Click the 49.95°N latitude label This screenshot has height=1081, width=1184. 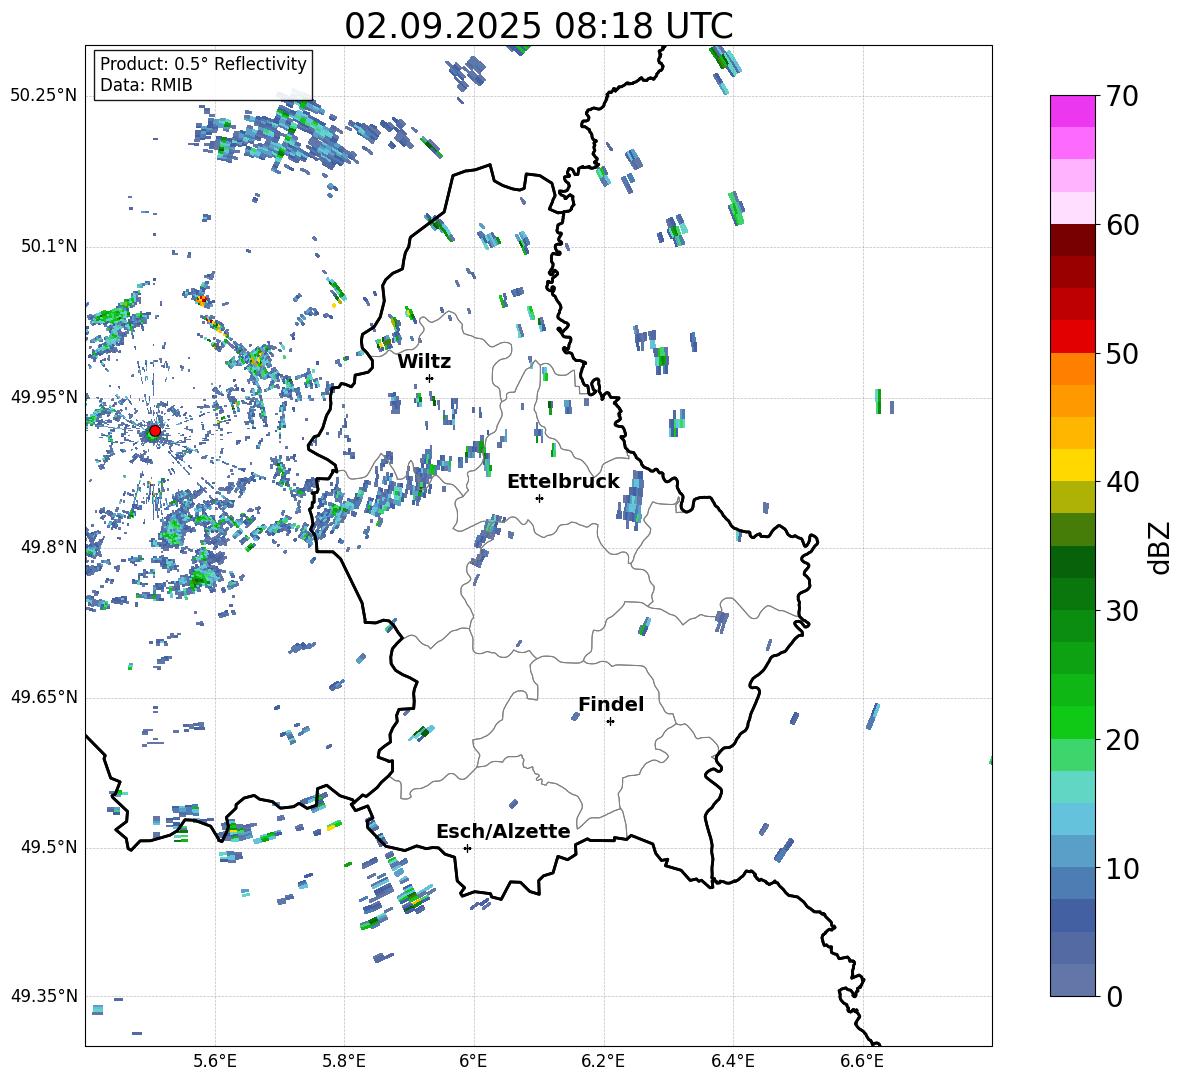pos(43,396)
